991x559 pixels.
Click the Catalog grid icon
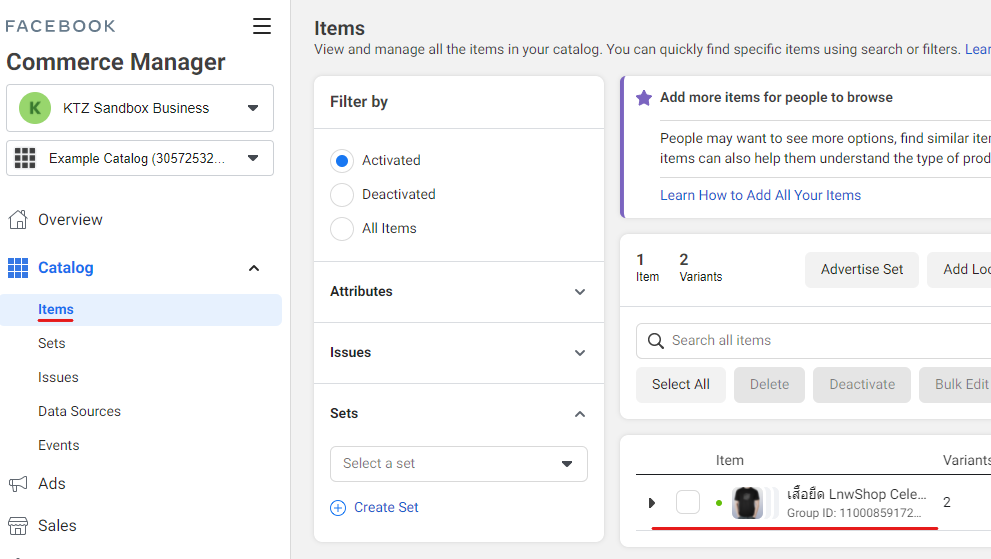tap(18, 268)
